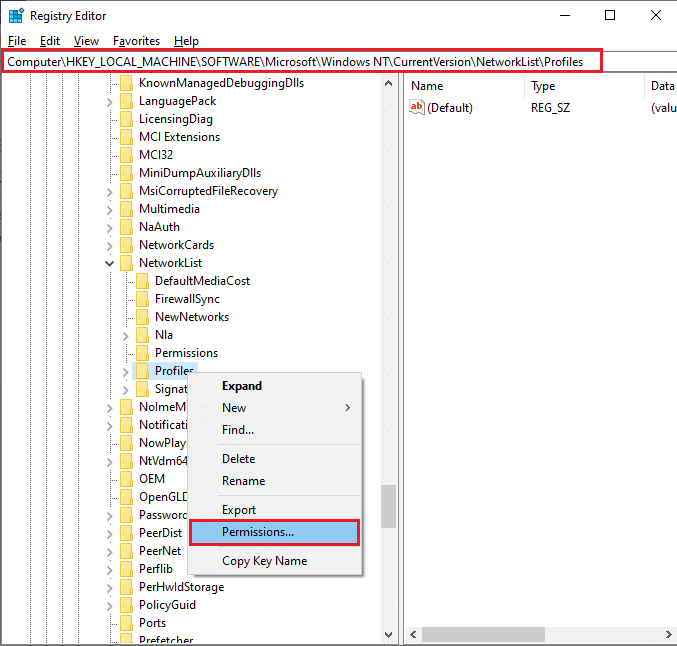Click tree scrollbar up arrow
Screen dimensions: 677x646
[x=389, y=83]
